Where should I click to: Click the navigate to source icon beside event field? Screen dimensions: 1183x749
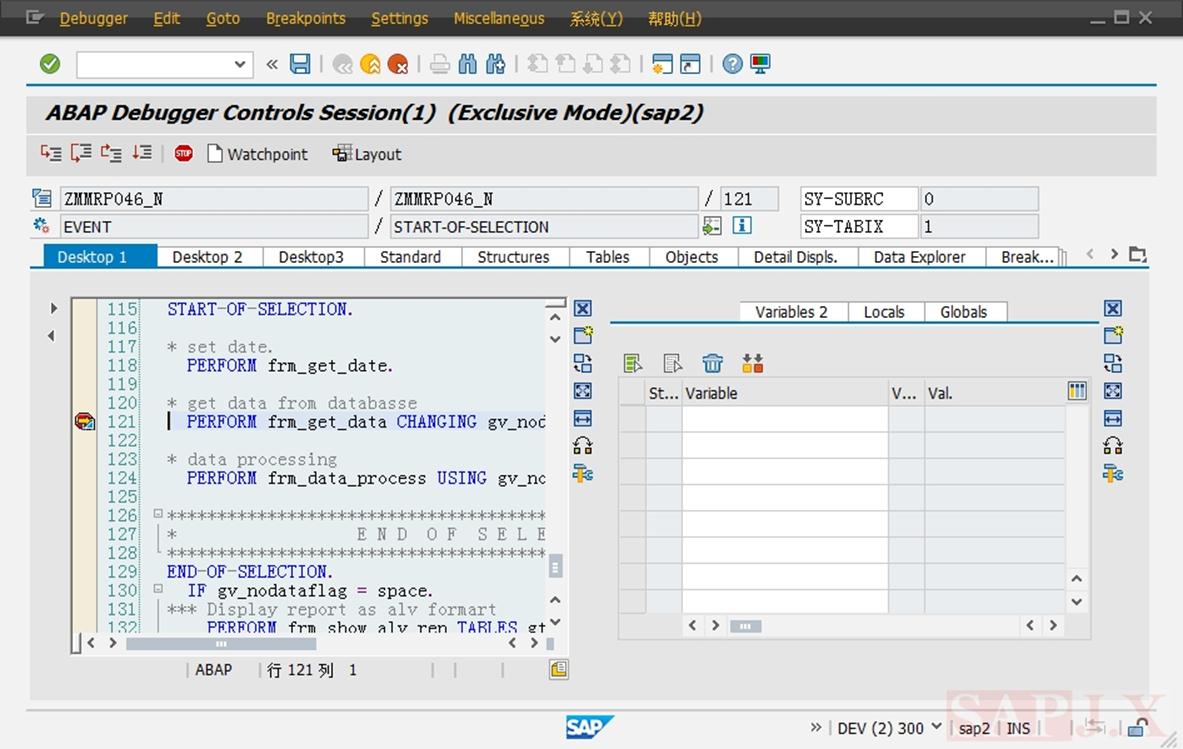click(x=711, y=226)
